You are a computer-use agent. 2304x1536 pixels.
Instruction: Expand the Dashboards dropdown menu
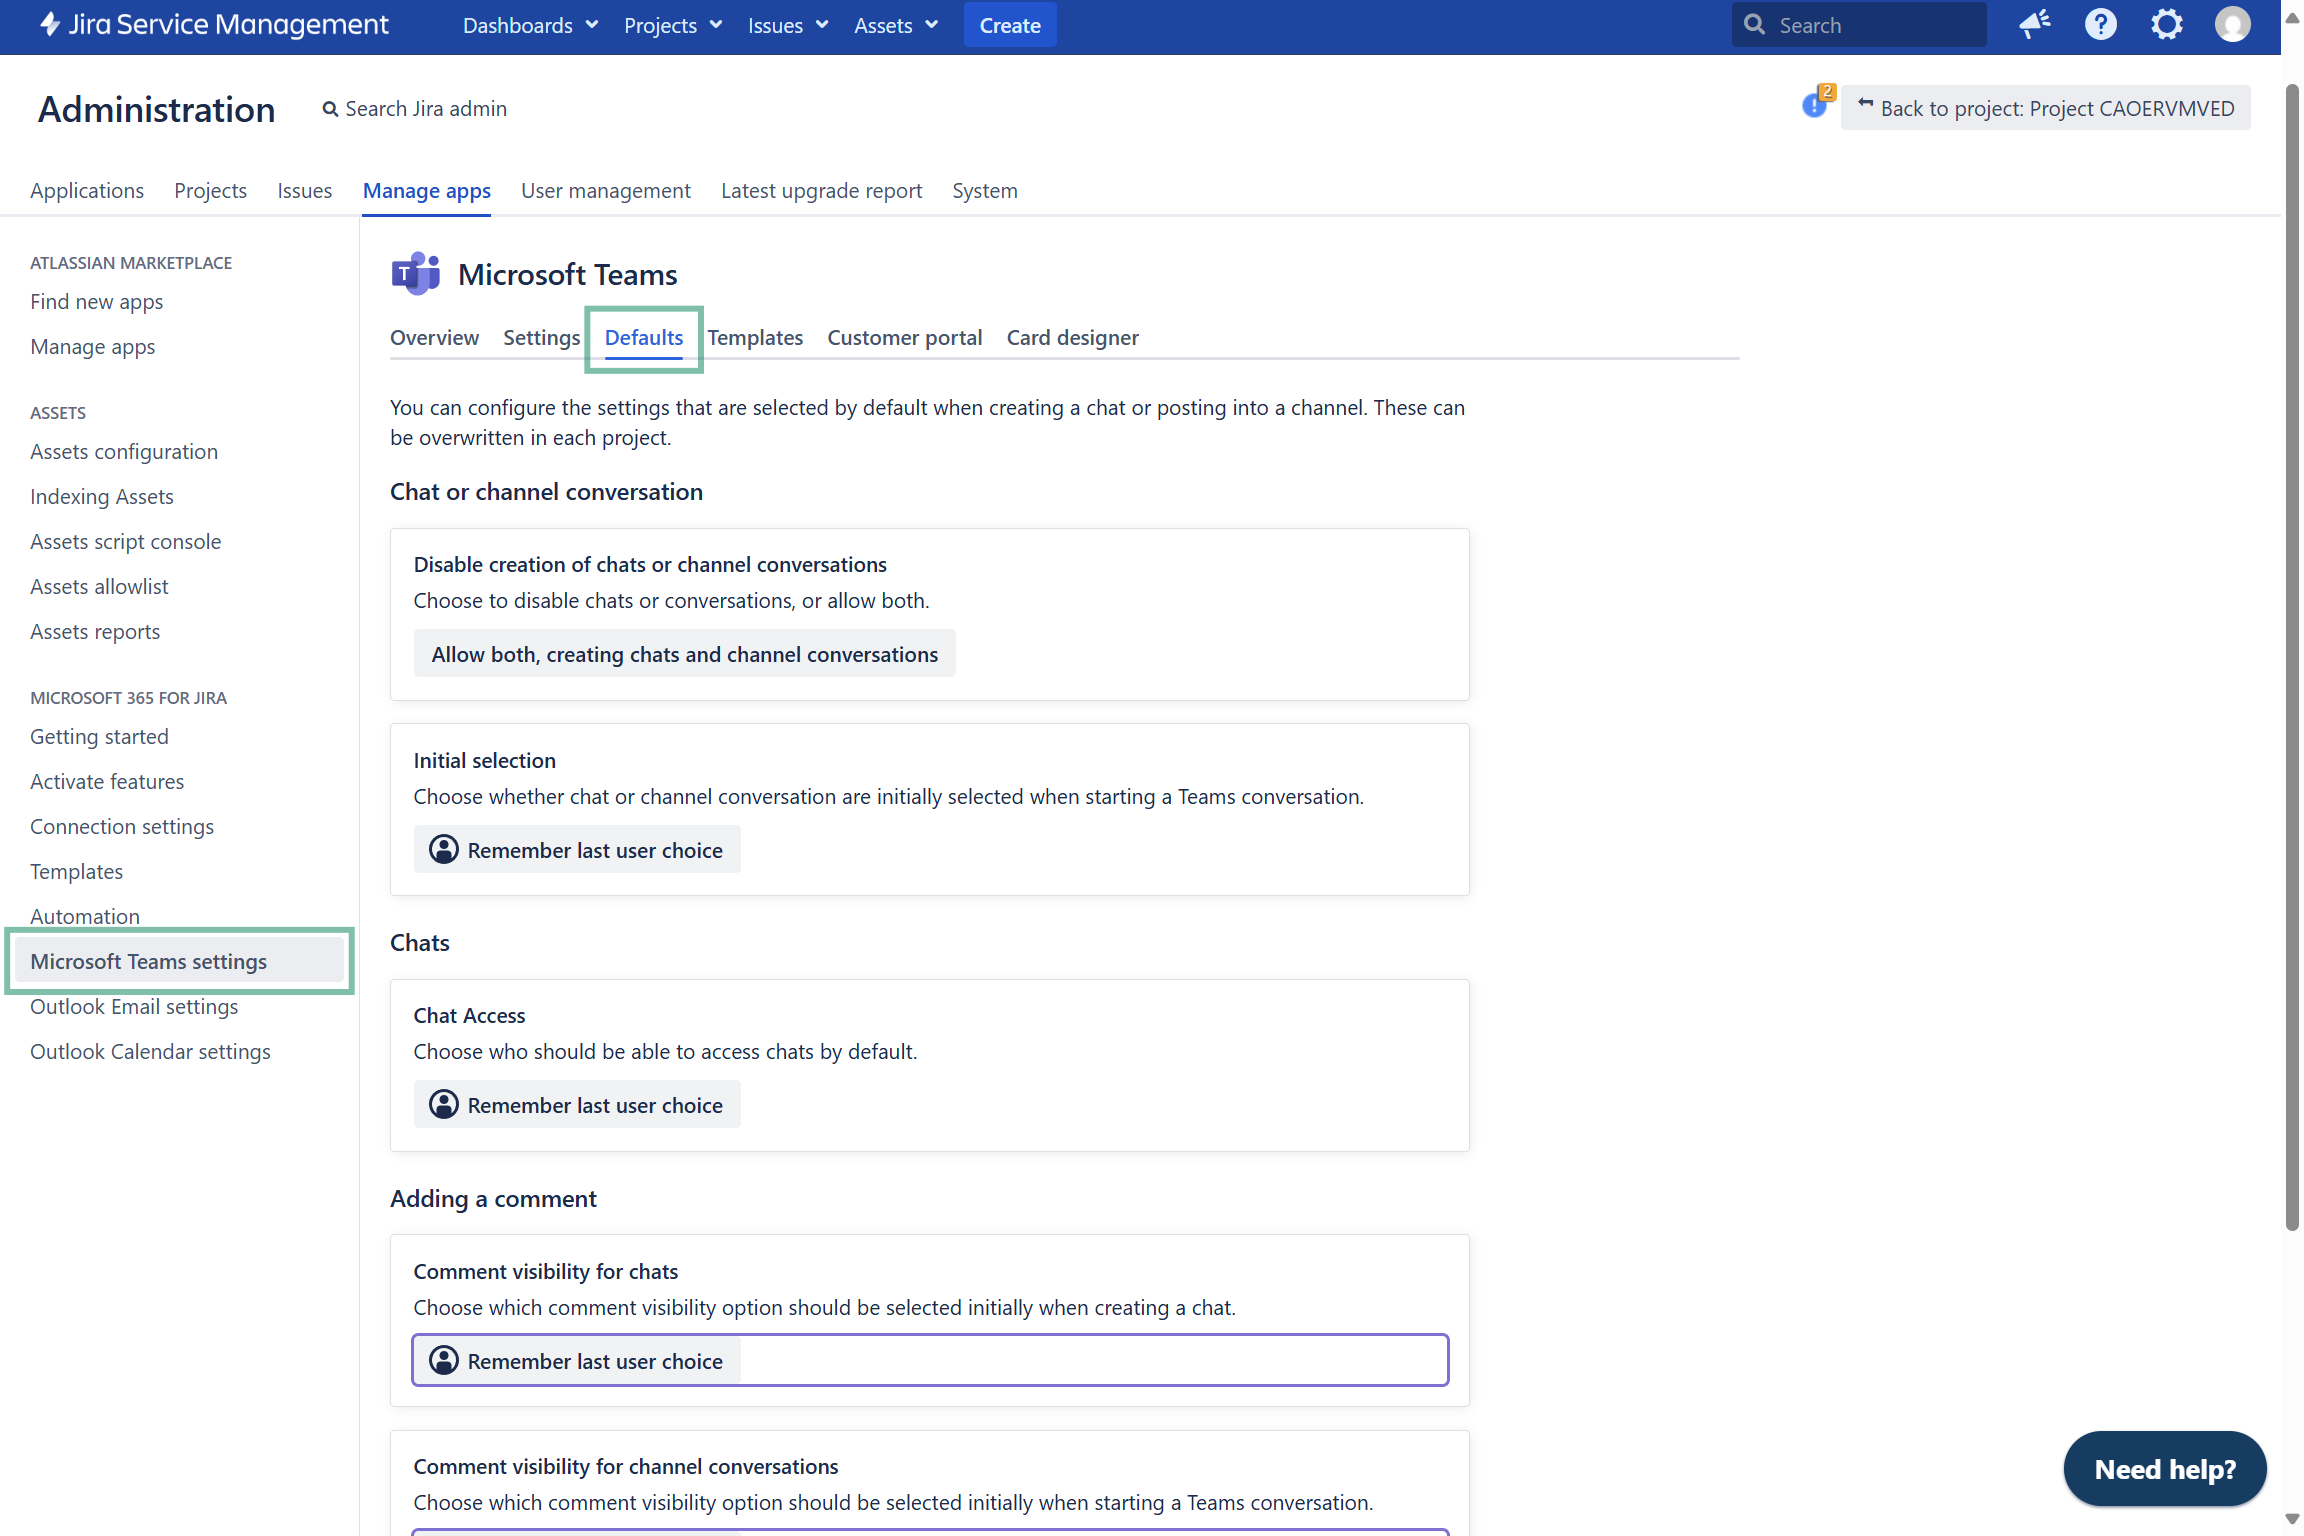pos(530,25)
